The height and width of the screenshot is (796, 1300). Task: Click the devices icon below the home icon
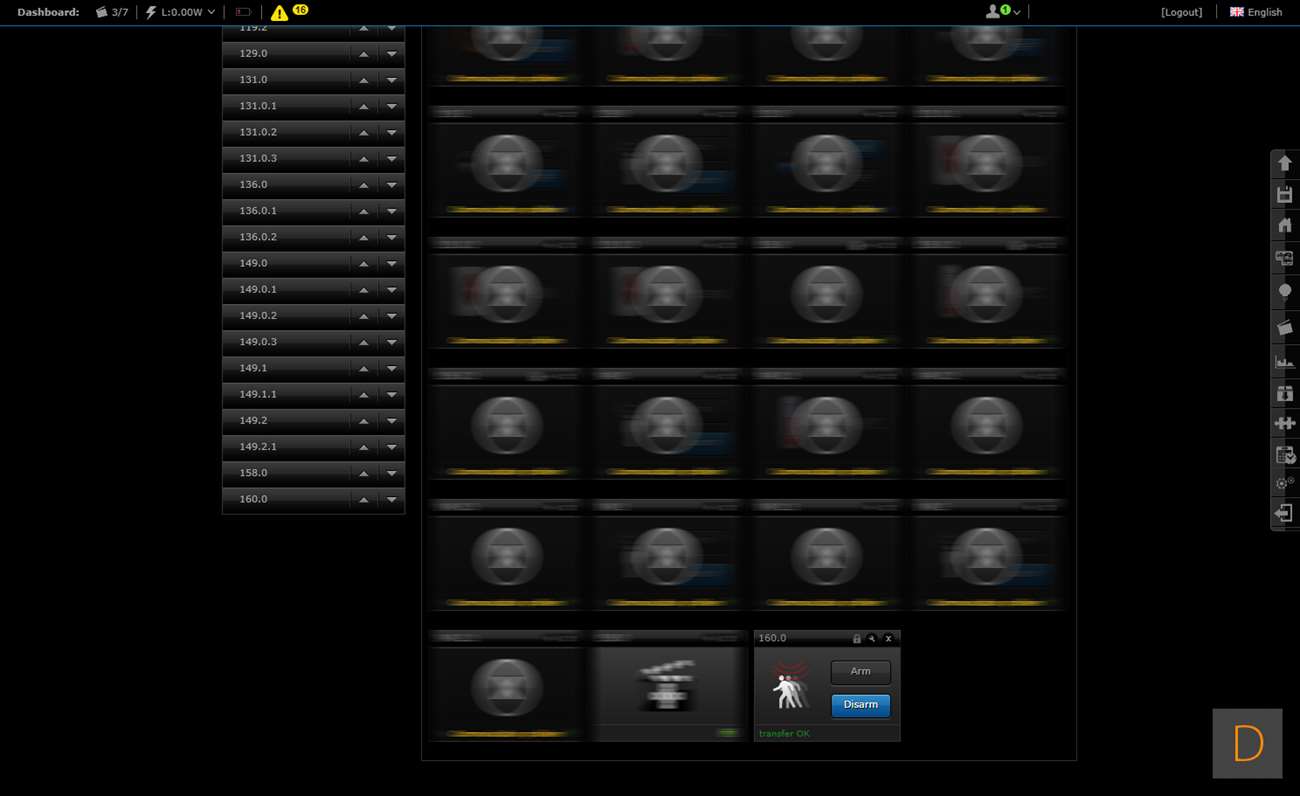click(x=1285, y=258)
